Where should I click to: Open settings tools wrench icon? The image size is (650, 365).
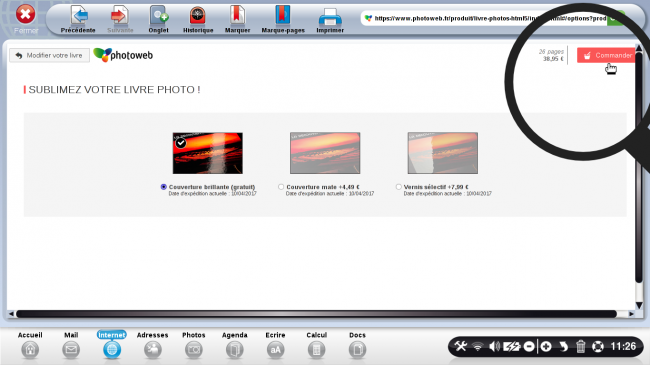[x=461, y=346]
